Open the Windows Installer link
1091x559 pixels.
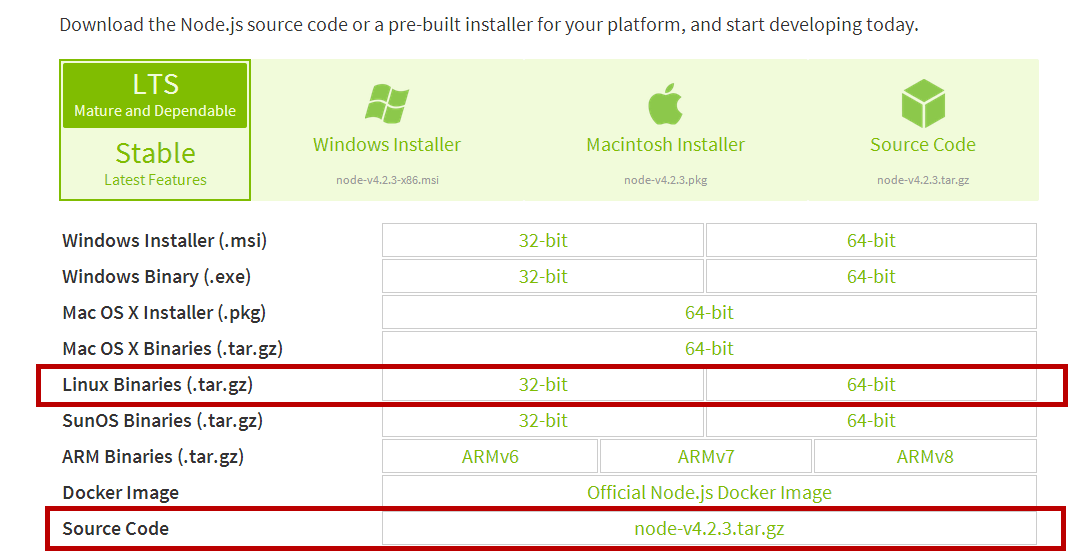point(387,145)
